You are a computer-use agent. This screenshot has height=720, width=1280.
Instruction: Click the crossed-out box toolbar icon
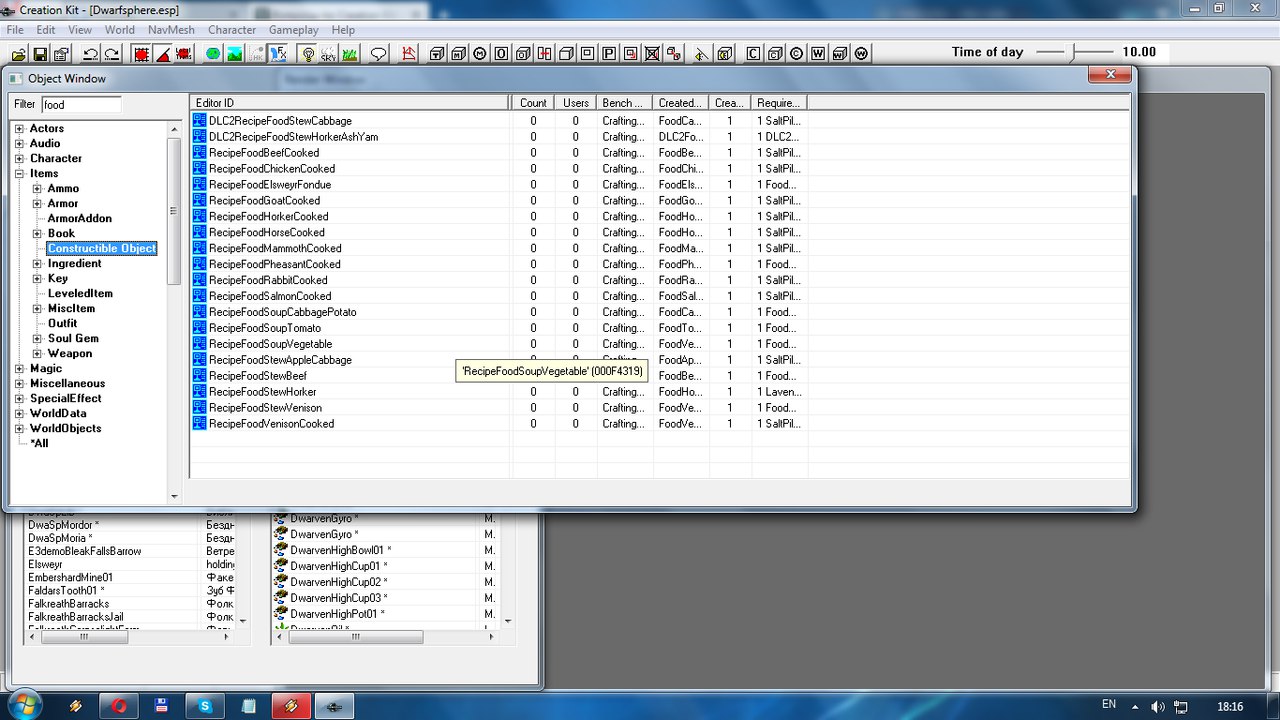click(652, 53)
